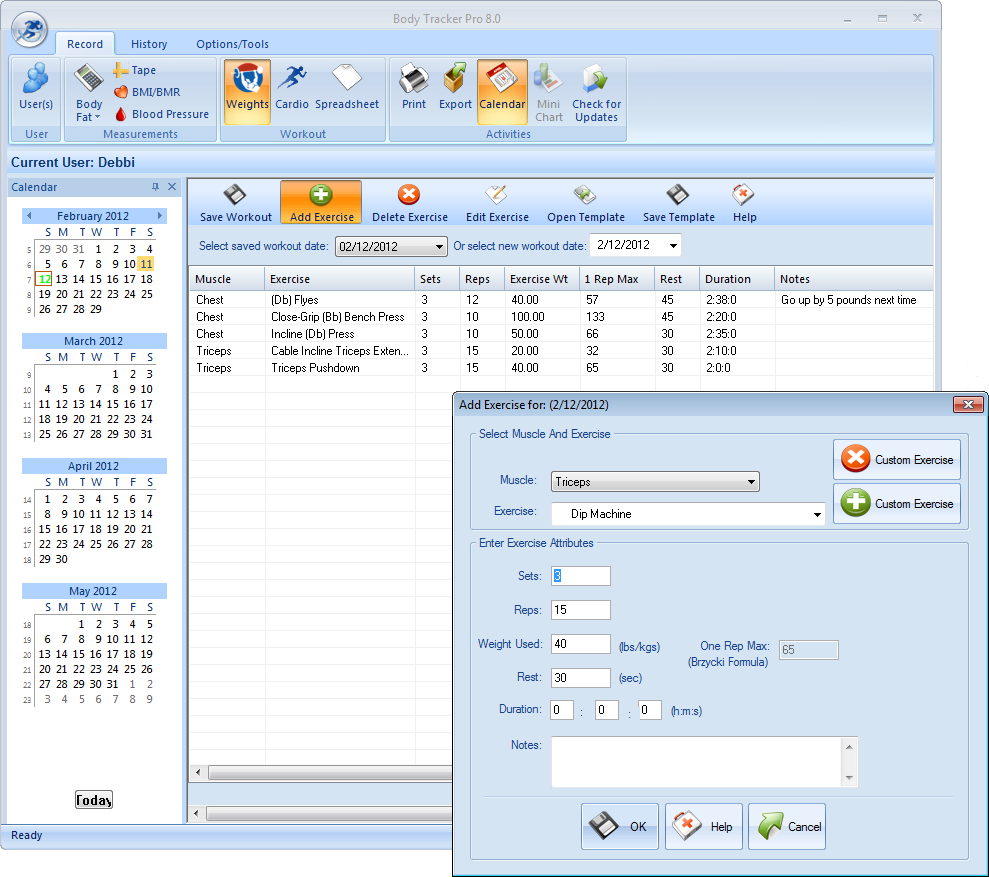Click the Add Exercise toolbar button
The width and height of the screenshot is (989, 877).
coord(321,203)
